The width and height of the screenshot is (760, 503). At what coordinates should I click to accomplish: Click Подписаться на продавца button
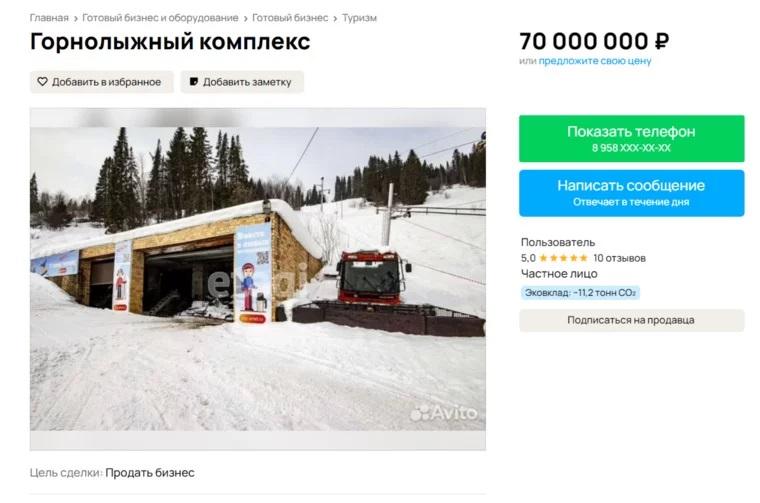631,320
